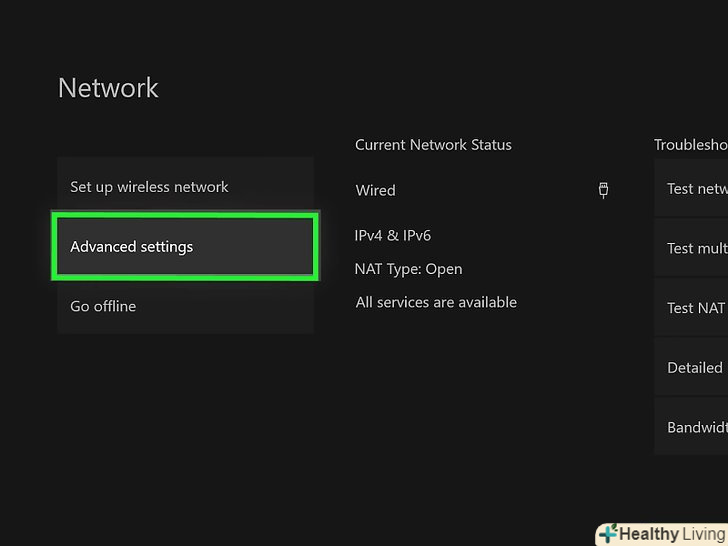Click the Network page title
Viewport: 728px width, 546px height.
click(108, 88)
